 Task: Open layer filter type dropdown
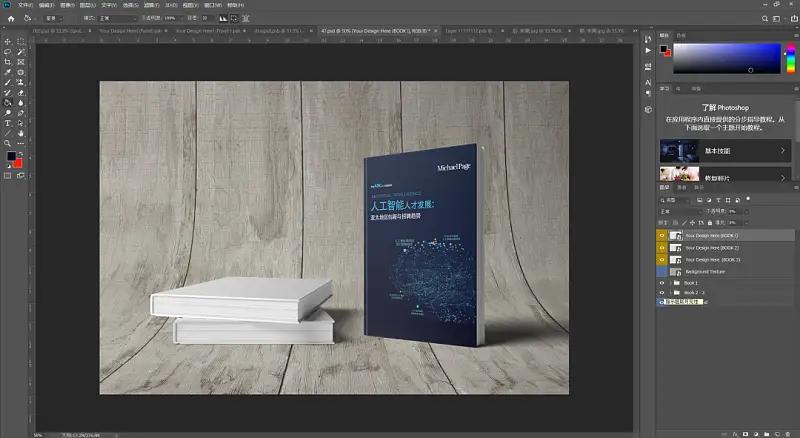674,200
